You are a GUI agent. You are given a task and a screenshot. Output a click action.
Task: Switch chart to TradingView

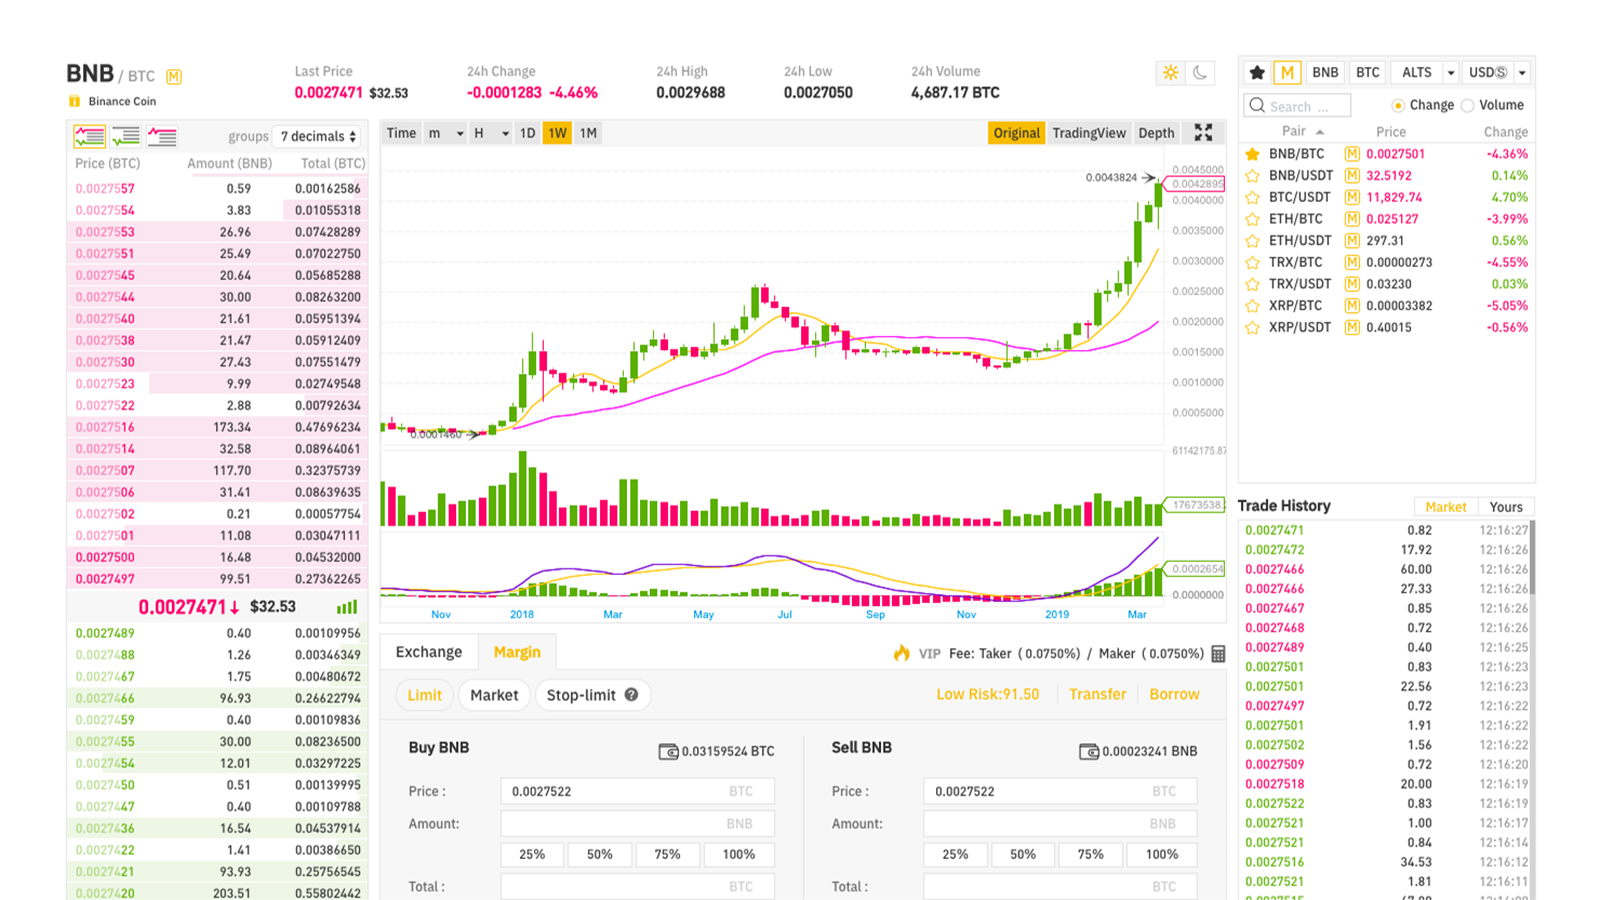coord(1088,133)
